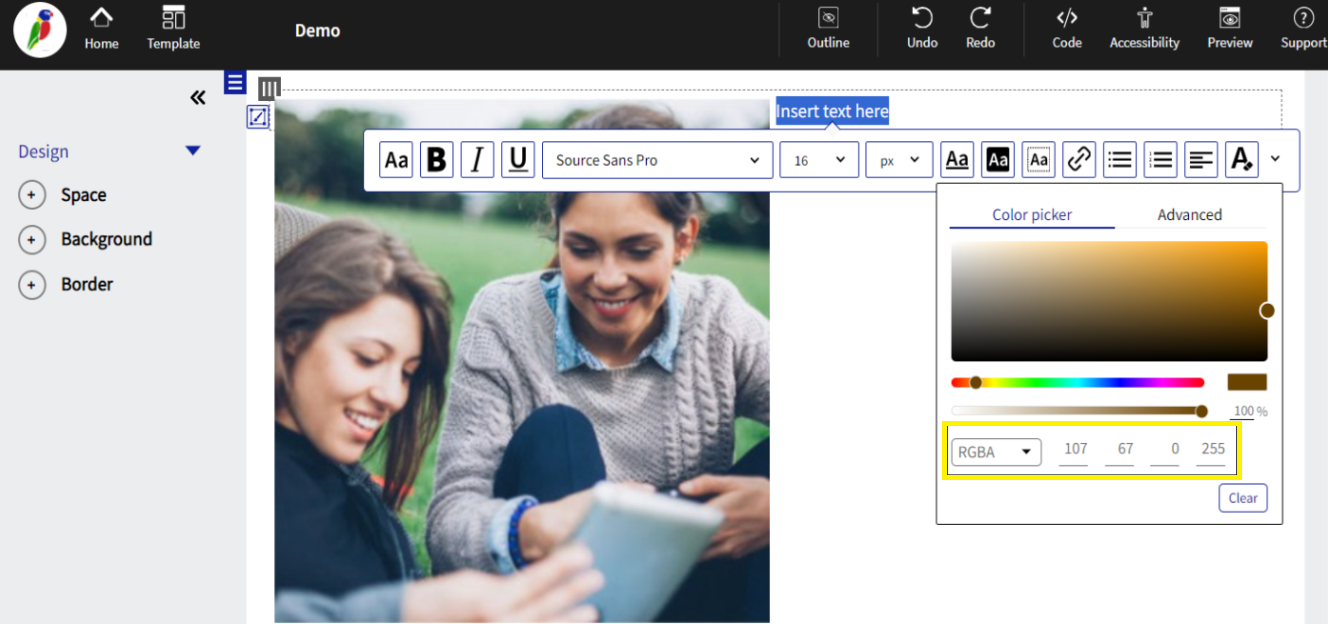The width and height of the screenshot is (1329, 624).
Task: Click the first Aa text style button
Action: [397, 160]
